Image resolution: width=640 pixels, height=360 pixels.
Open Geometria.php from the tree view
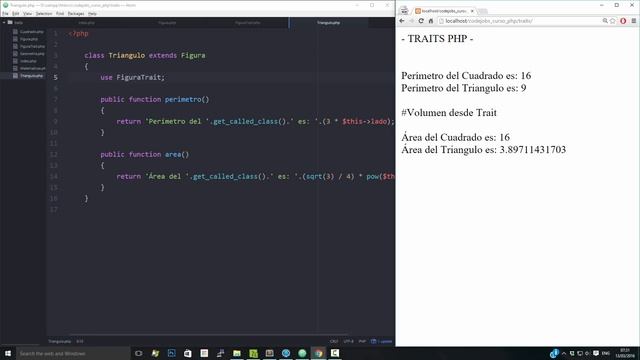[32, 54]
